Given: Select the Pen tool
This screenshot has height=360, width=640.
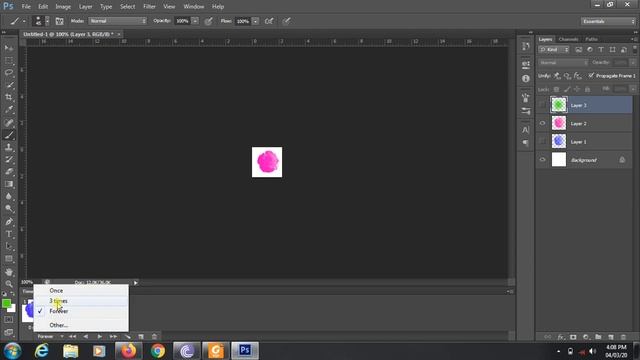Looking at the screenshot, I should (x=9, y=222).
